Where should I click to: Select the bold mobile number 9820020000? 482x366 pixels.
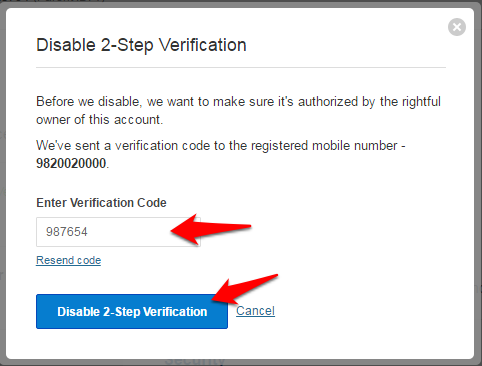pos(71,163)
